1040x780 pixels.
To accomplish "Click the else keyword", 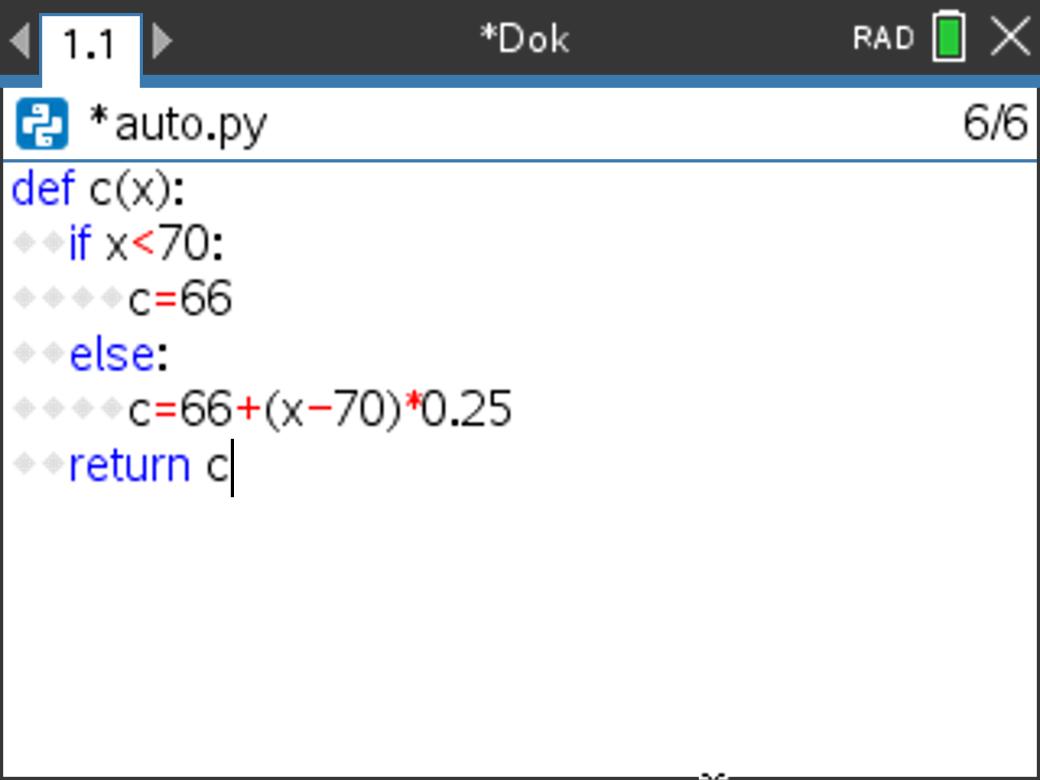I will (112, 355).
